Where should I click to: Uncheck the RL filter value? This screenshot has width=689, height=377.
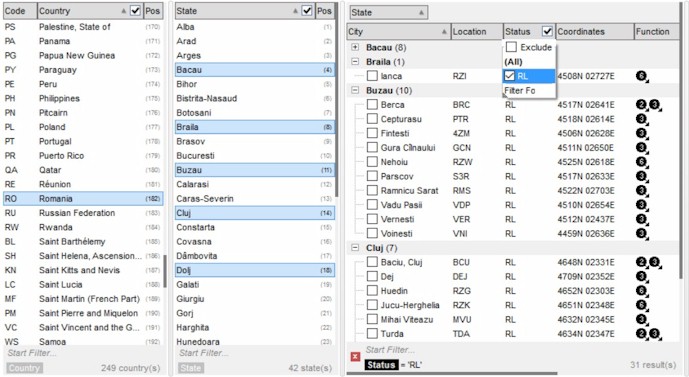[509, 76]
